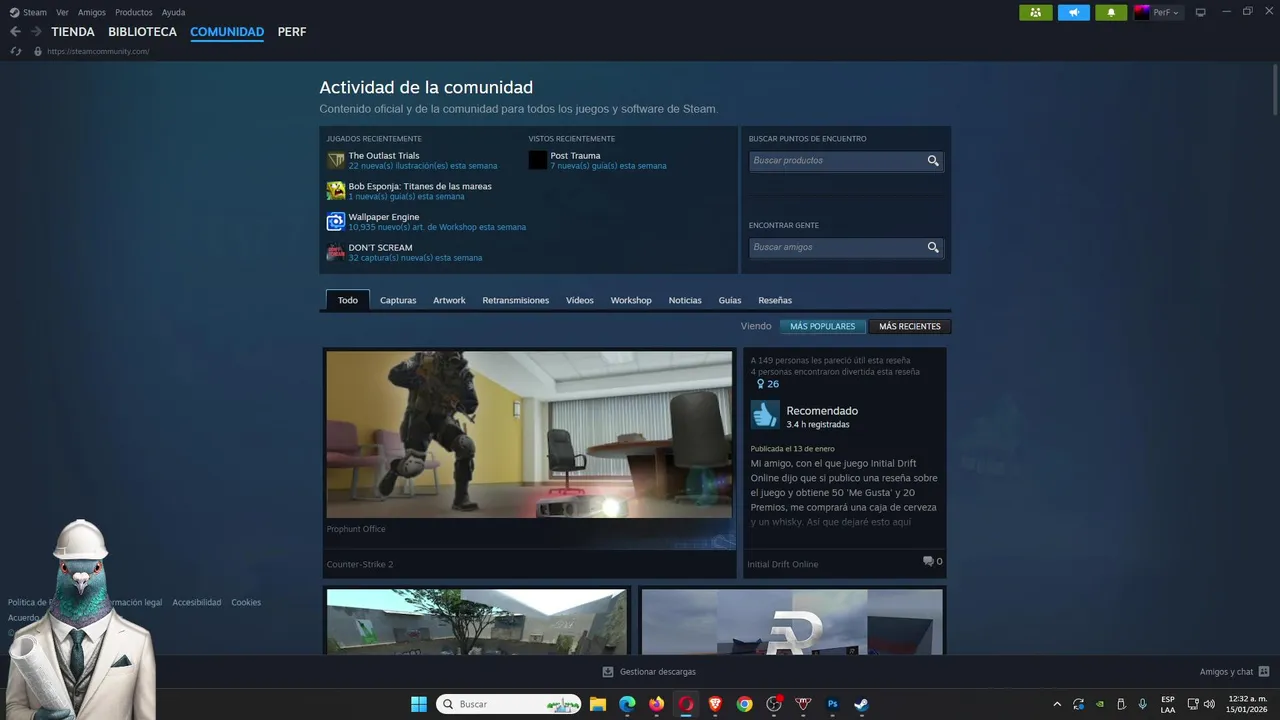Open Post Trauma community hub
Screen dimensions: 1280x720
575,155
